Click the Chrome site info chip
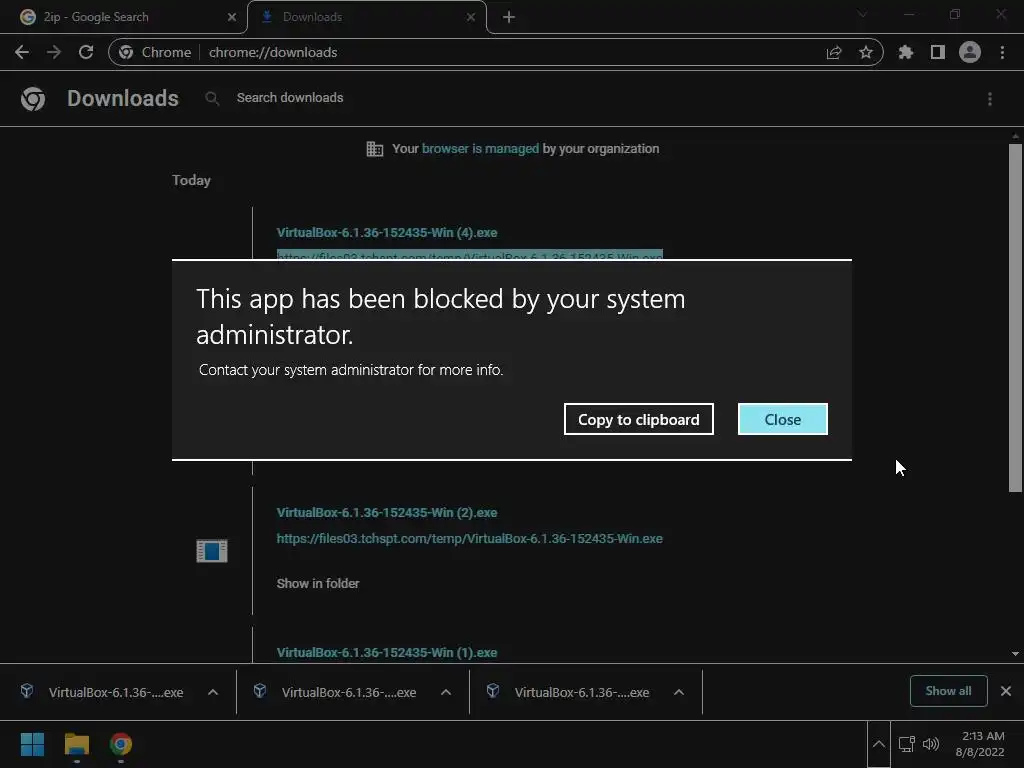The height and width of the screenshot is (768, 1024). pos(155,52)
